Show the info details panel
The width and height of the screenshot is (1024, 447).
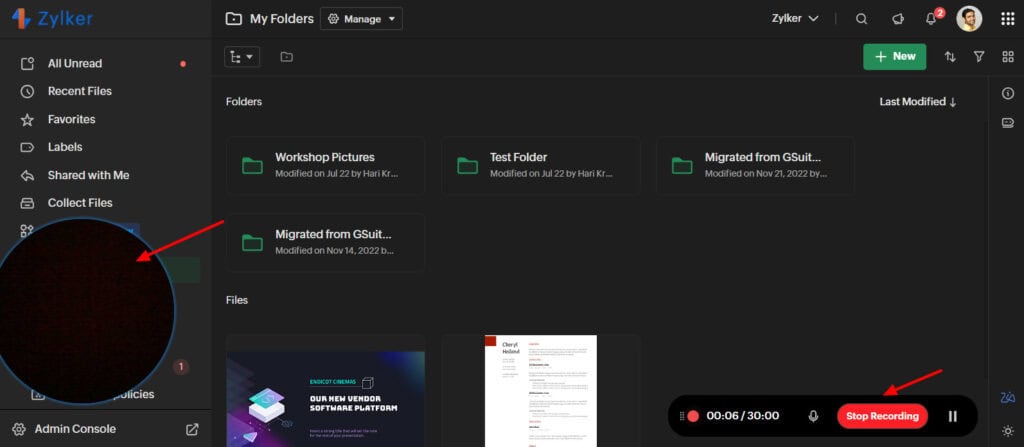click(x=1008, y=93)
